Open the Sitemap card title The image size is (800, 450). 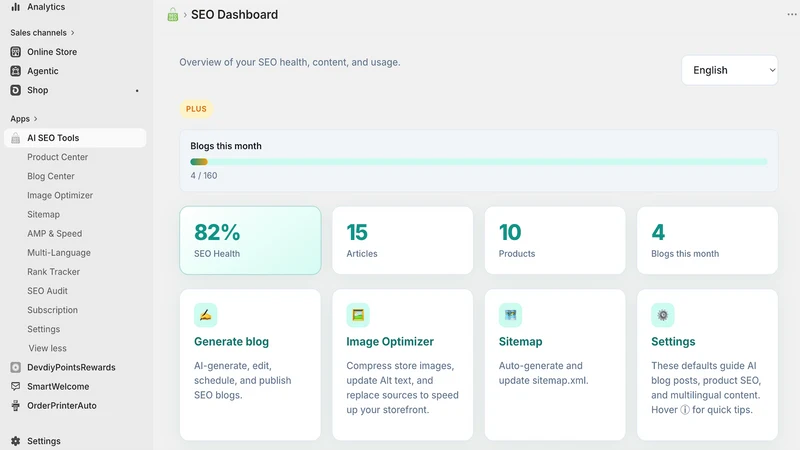click(x=520, y=342)
